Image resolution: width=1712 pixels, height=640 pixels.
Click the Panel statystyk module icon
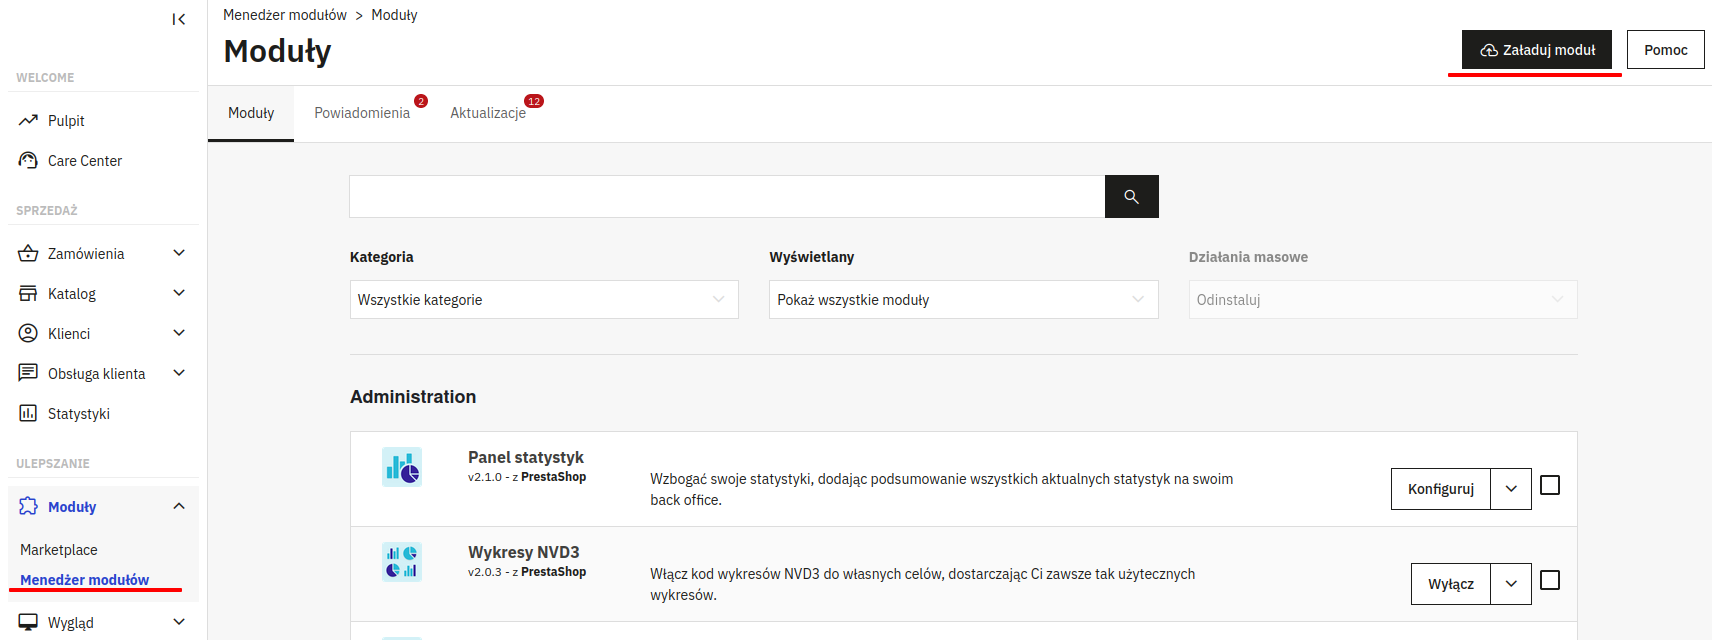[x=402, y=467]
